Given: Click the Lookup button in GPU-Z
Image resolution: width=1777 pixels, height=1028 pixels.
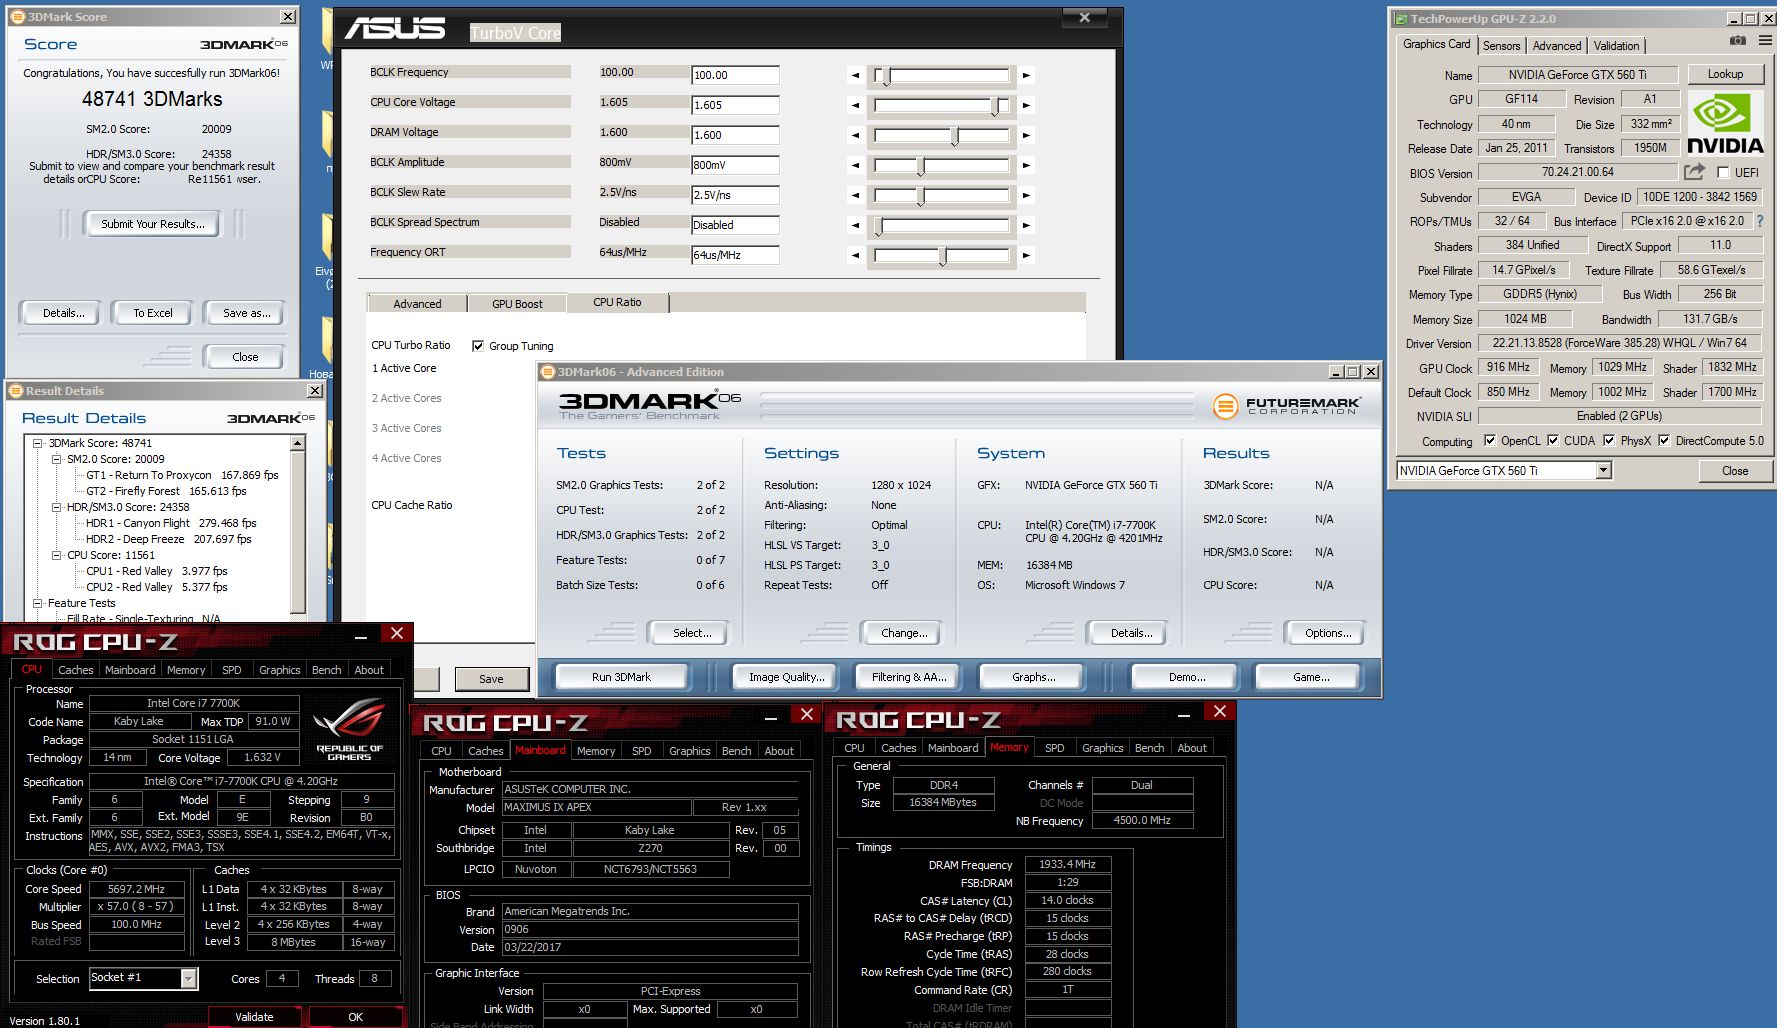Looking at the screenshot, I should [1725, 74].
